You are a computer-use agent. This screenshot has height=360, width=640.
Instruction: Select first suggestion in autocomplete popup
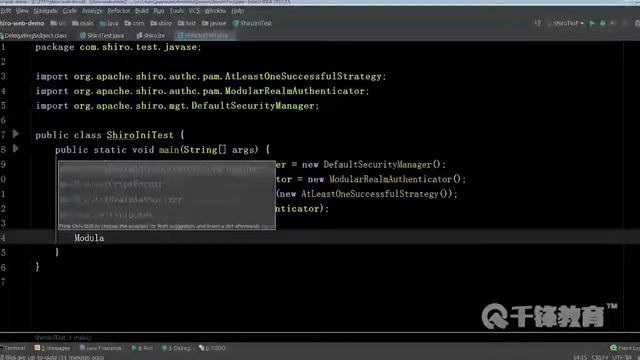tap(167, 169)
